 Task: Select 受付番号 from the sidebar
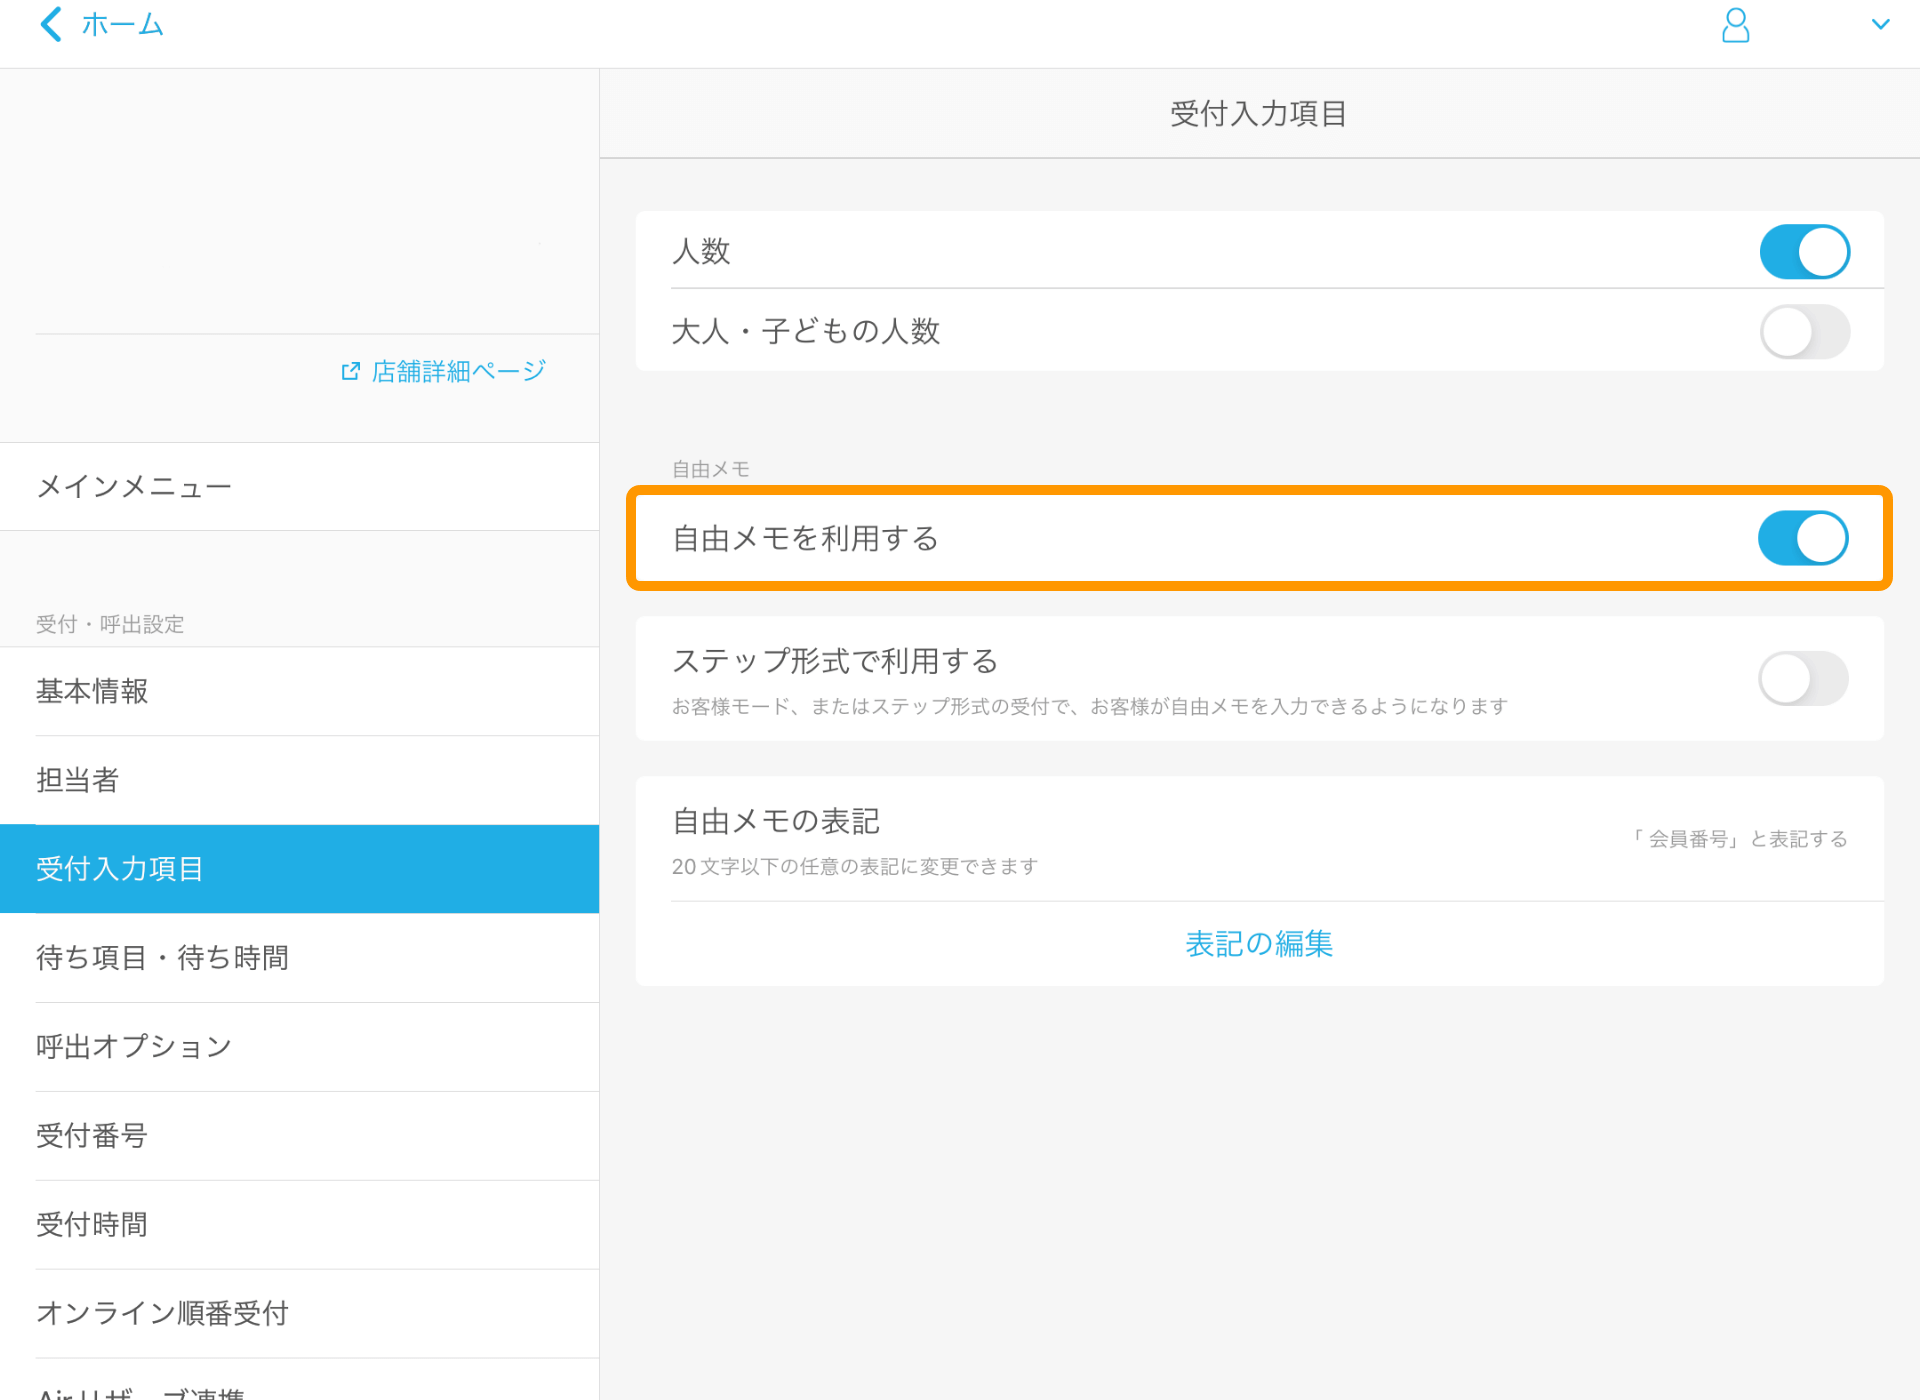(91, 1136)
